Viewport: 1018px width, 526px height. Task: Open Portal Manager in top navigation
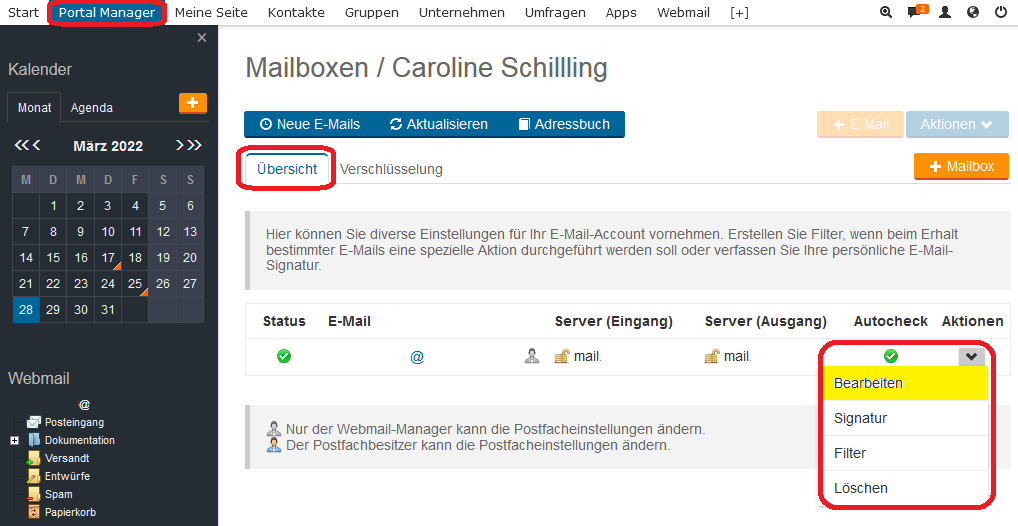click(107, 12)
